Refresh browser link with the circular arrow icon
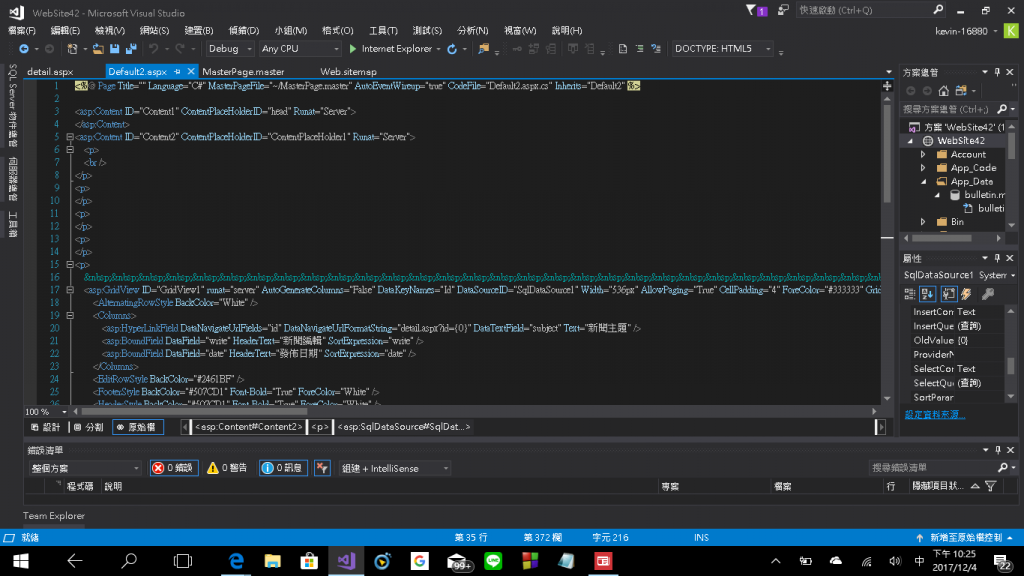Image resolution: width=1024 pixels, height=576 pixels. tap(452, 49)
